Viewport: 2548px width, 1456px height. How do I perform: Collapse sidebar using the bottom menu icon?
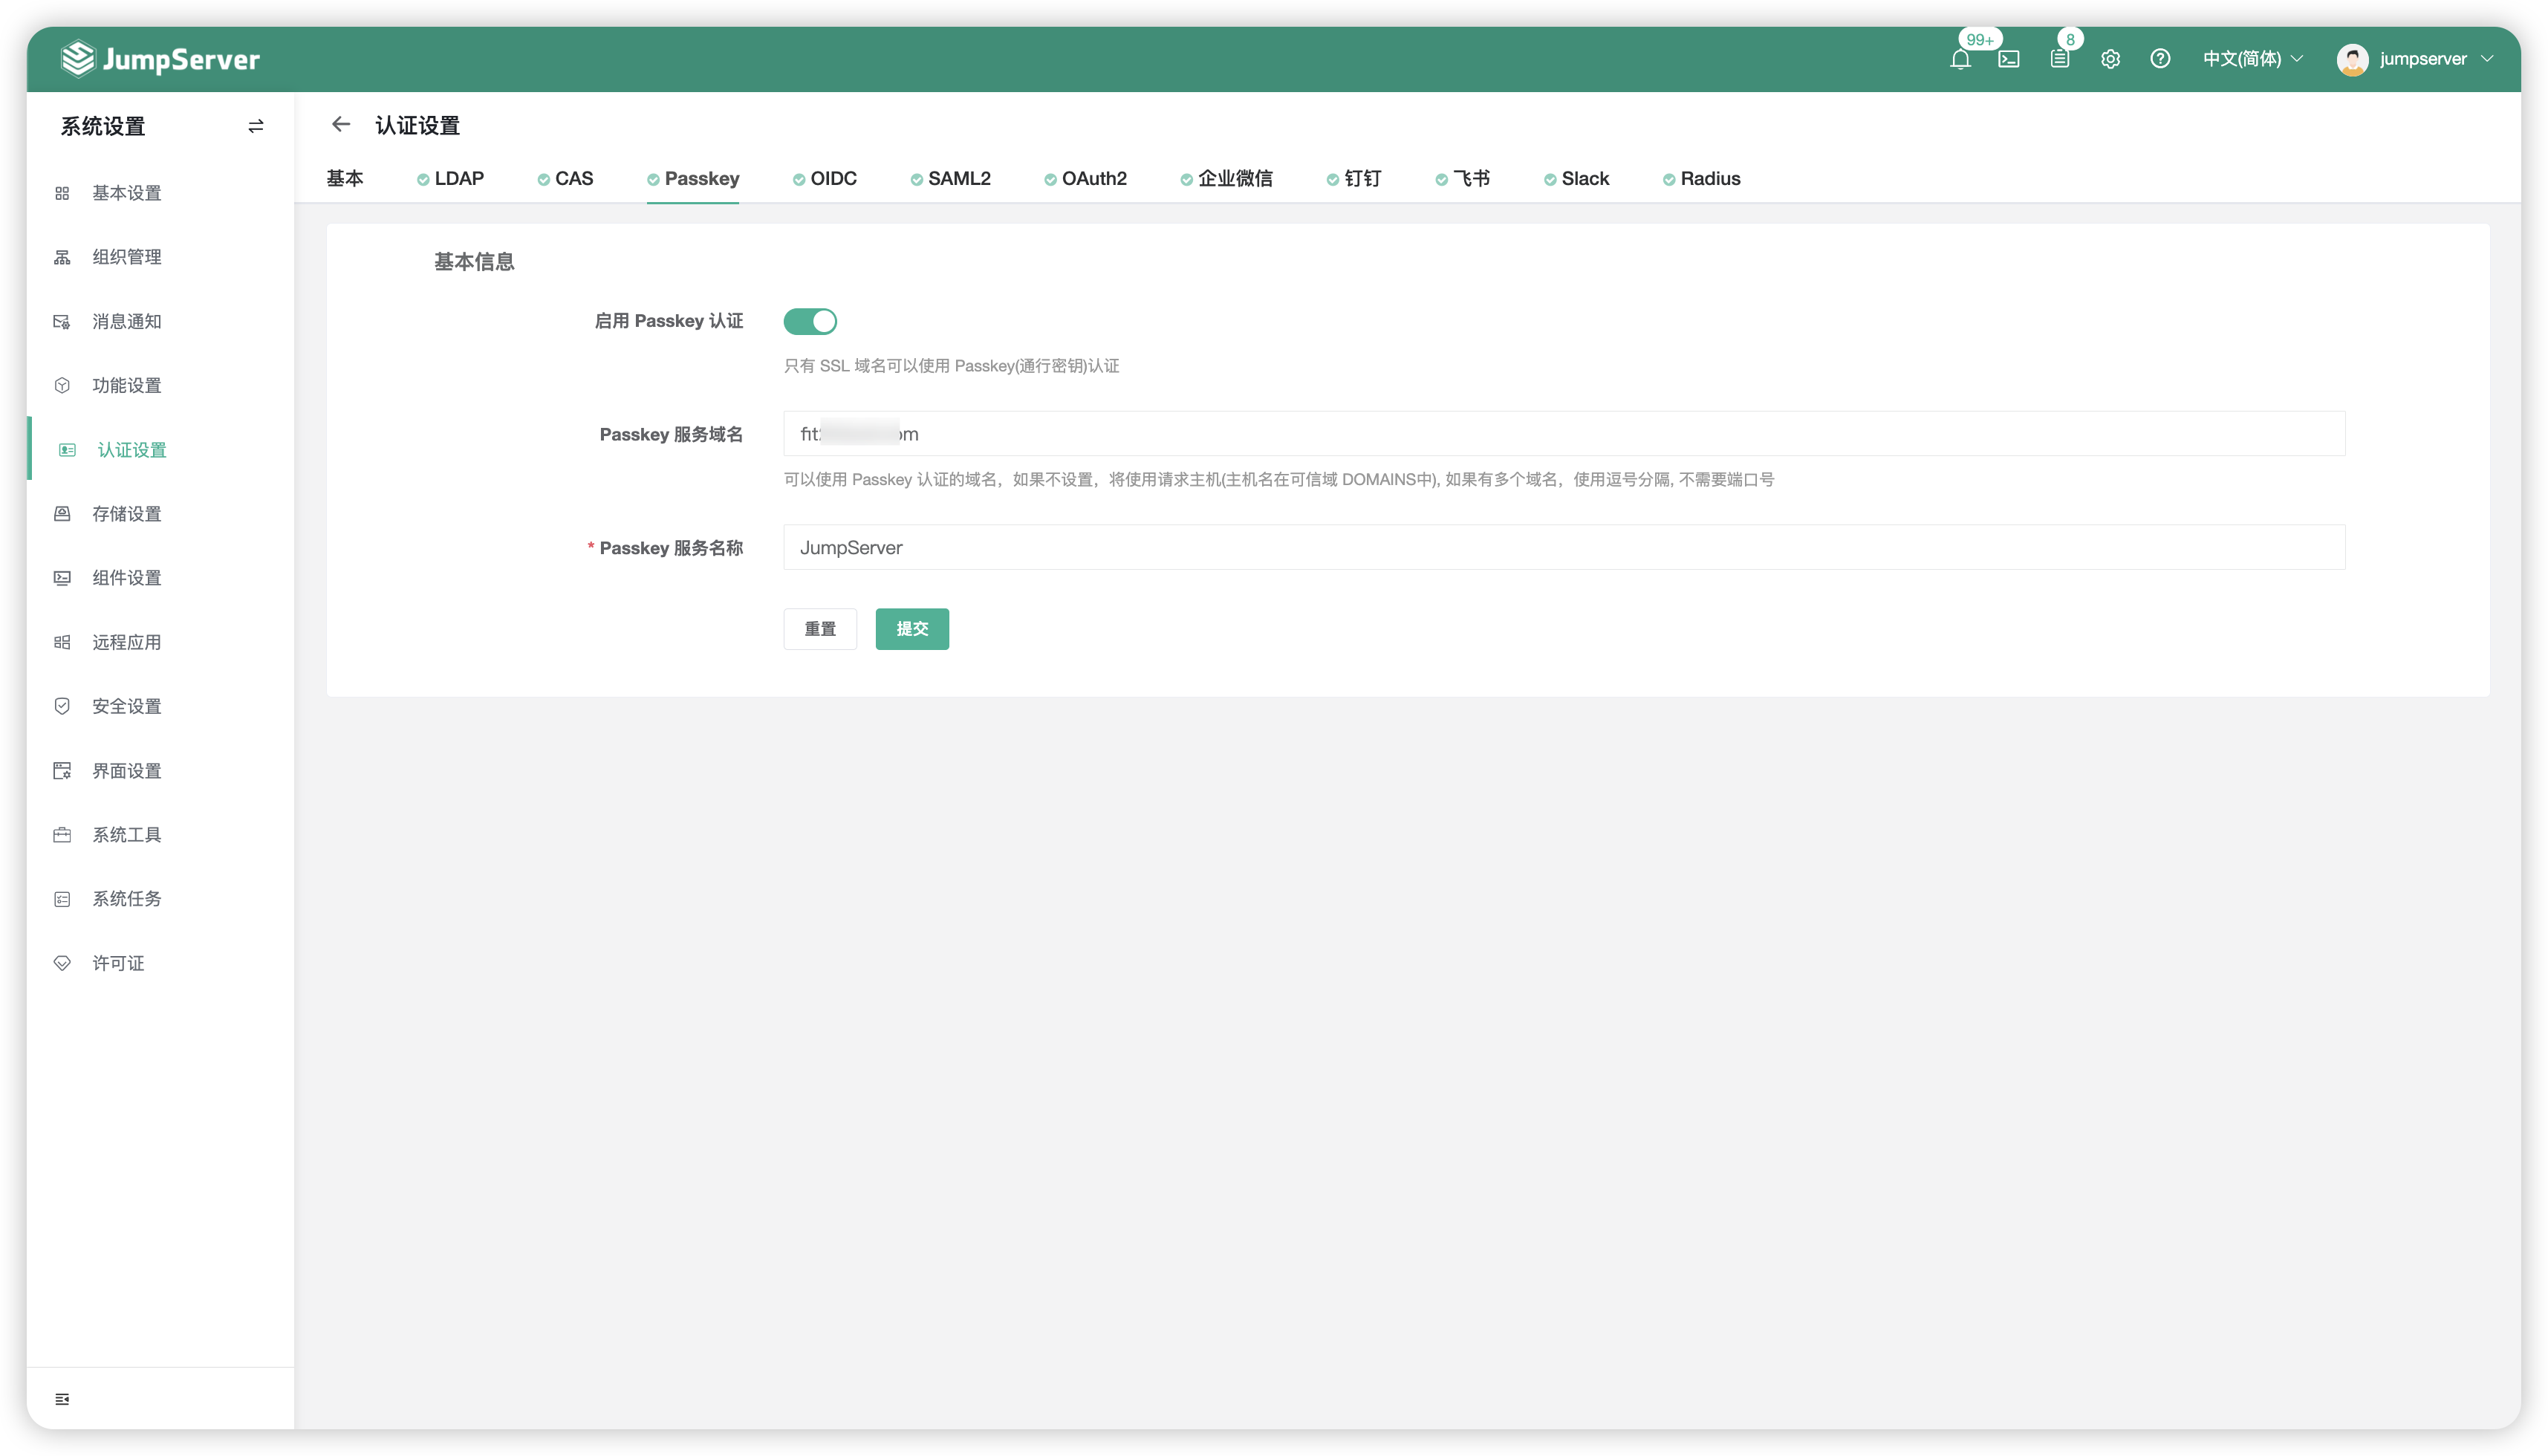[62, 1399]
